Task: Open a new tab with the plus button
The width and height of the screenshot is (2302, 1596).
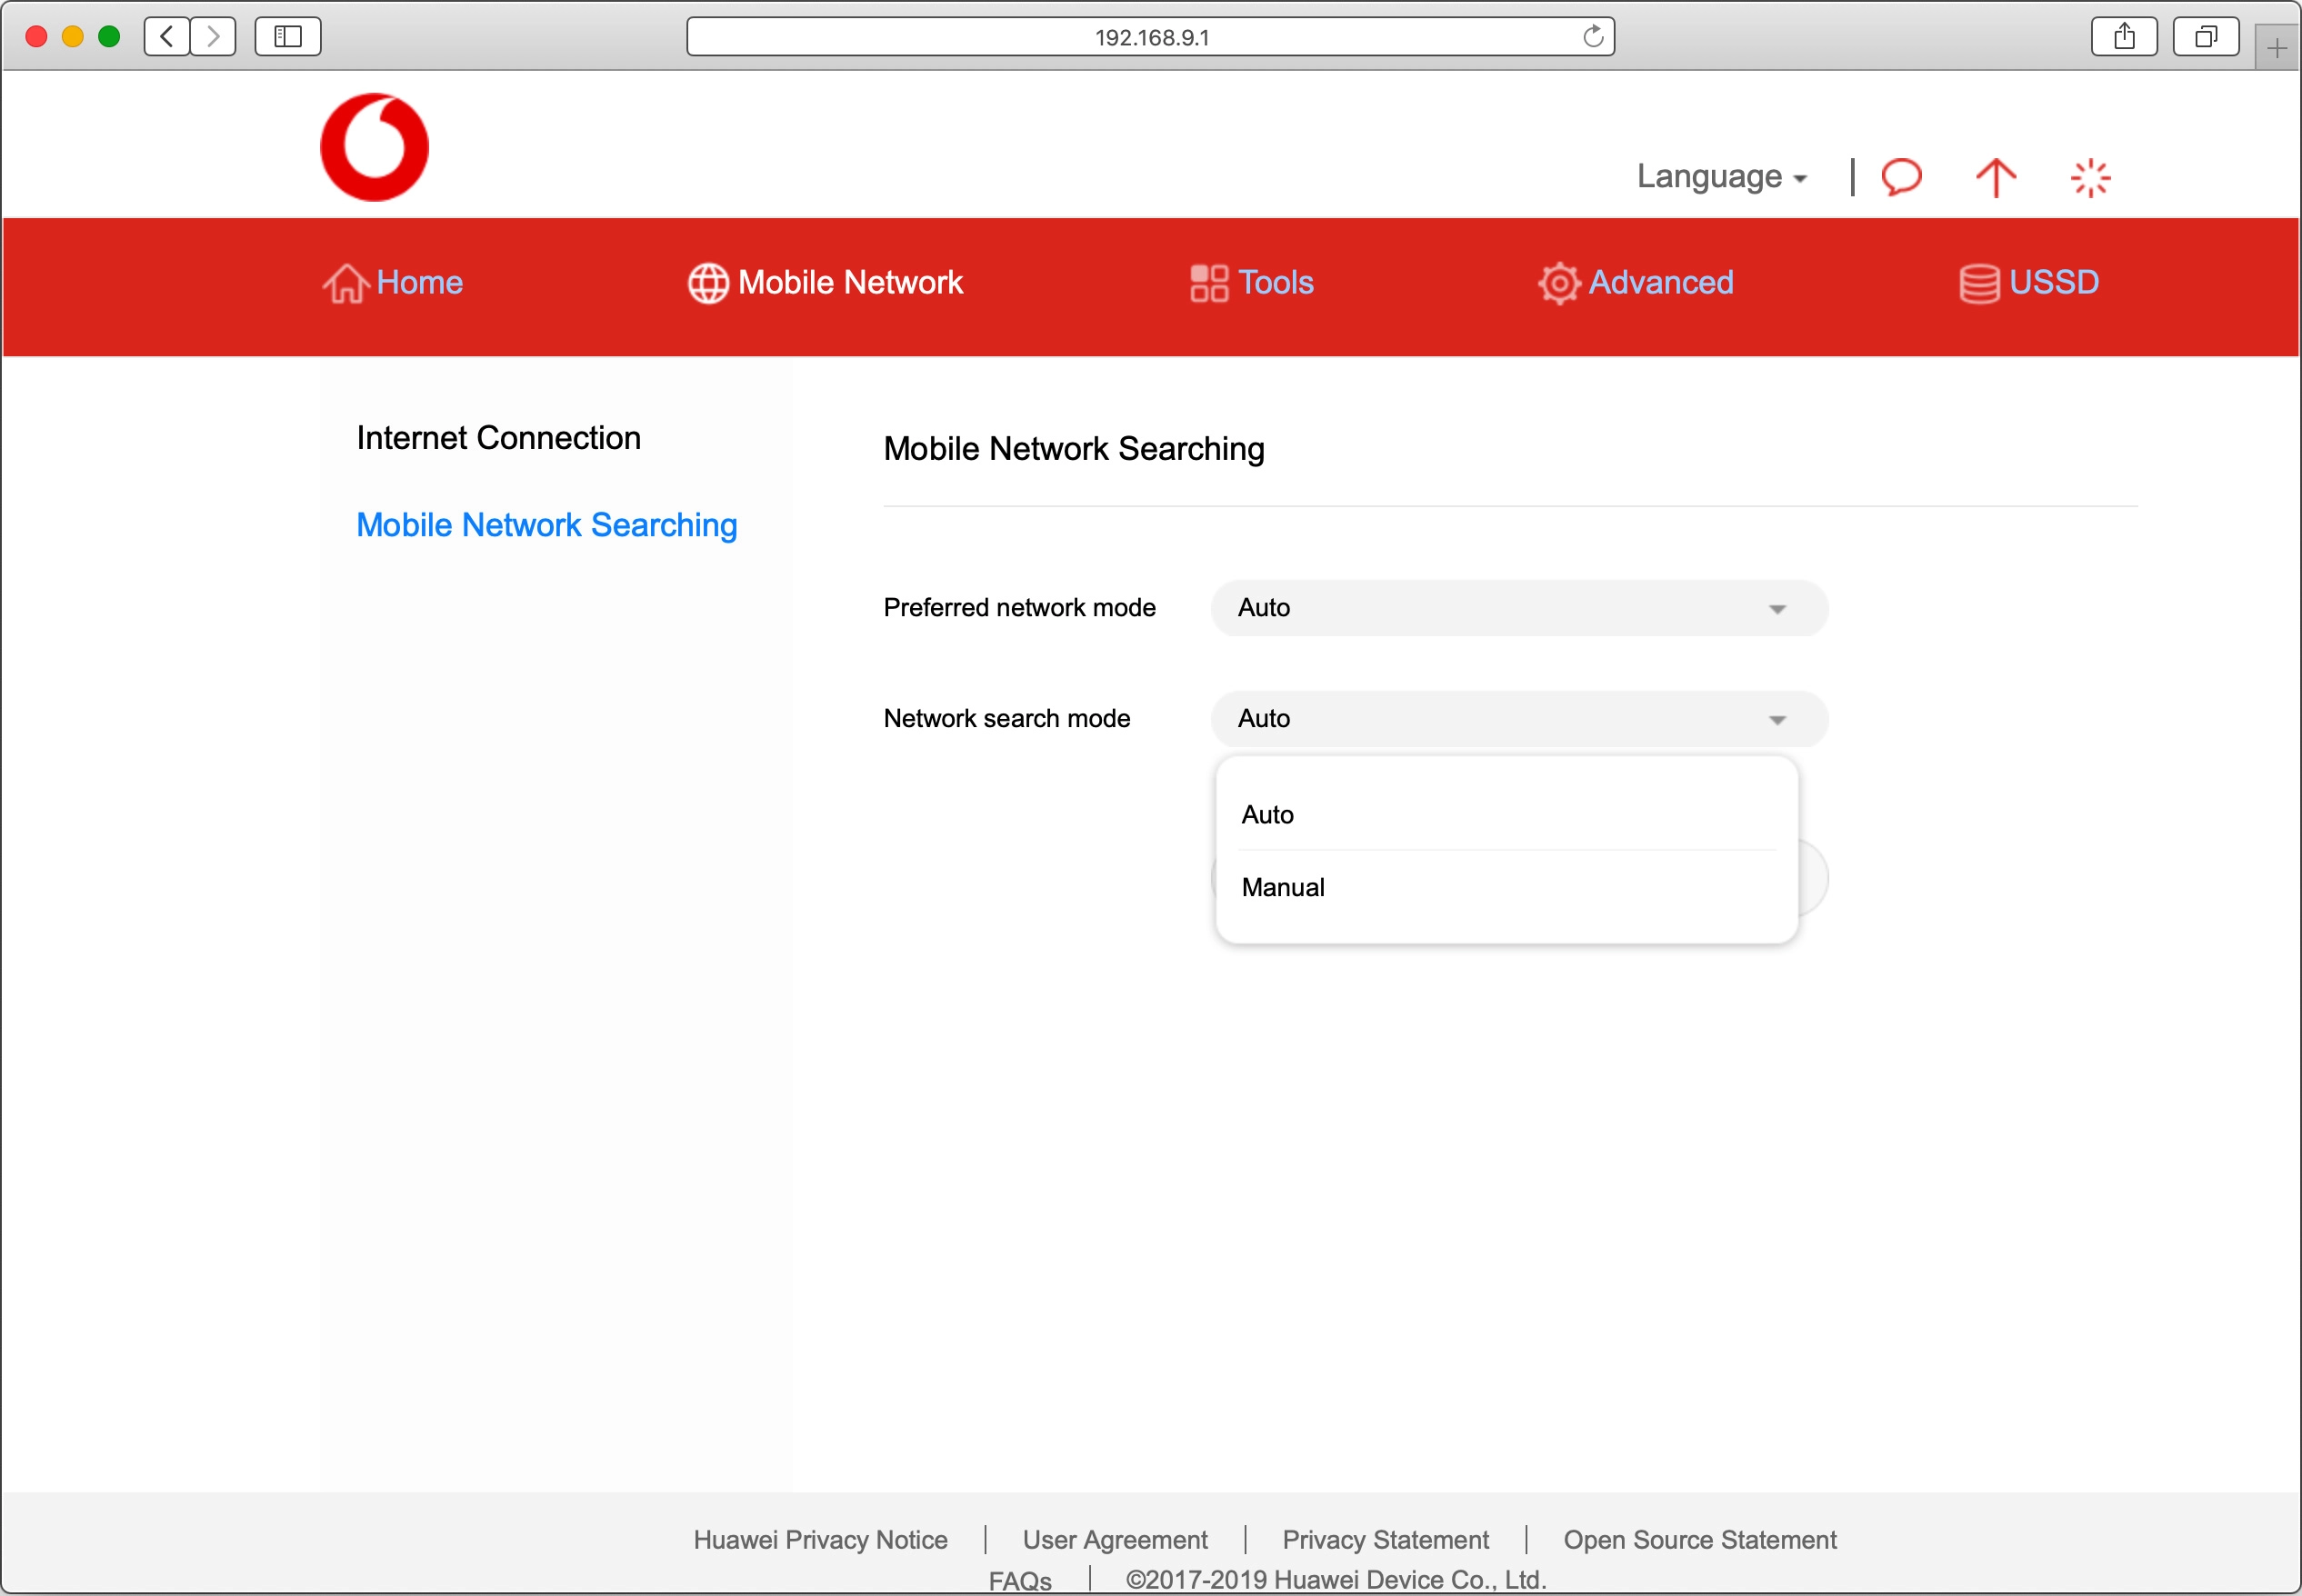Action: [x=2276, y=48]
